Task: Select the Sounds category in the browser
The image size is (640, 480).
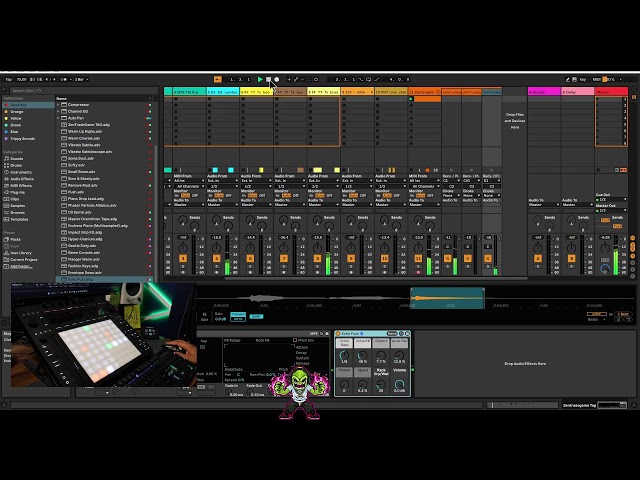Action: (x=17, y=159)
